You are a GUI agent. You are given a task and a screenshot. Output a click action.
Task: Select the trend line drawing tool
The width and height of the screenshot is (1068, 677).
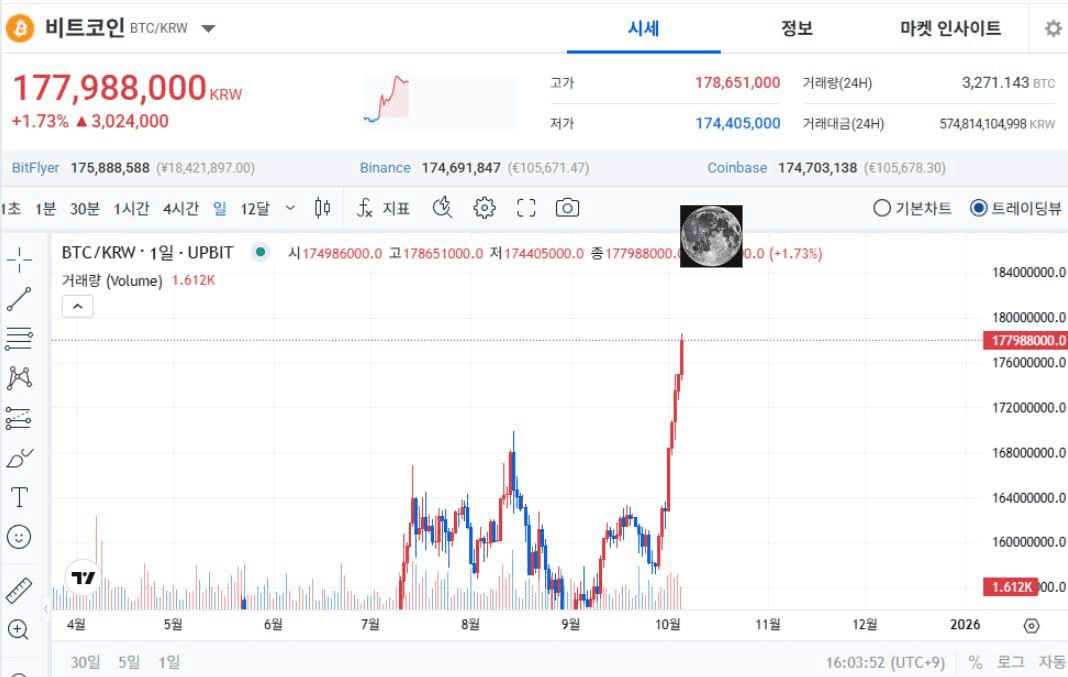coord(19,299)
